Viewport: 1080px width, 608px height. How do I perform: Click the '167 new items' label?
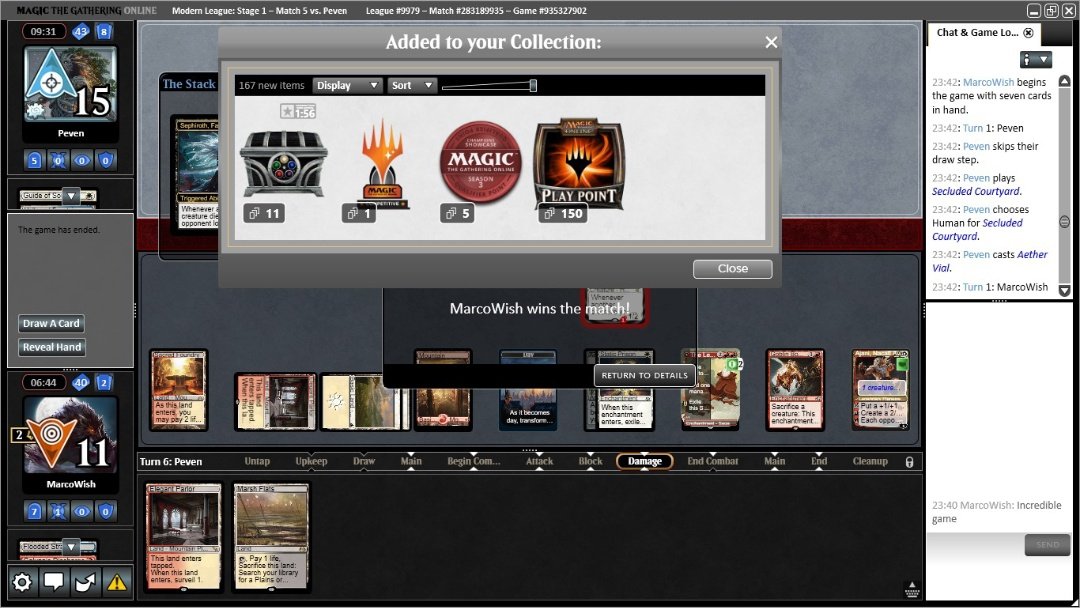[x=271, y=85]
